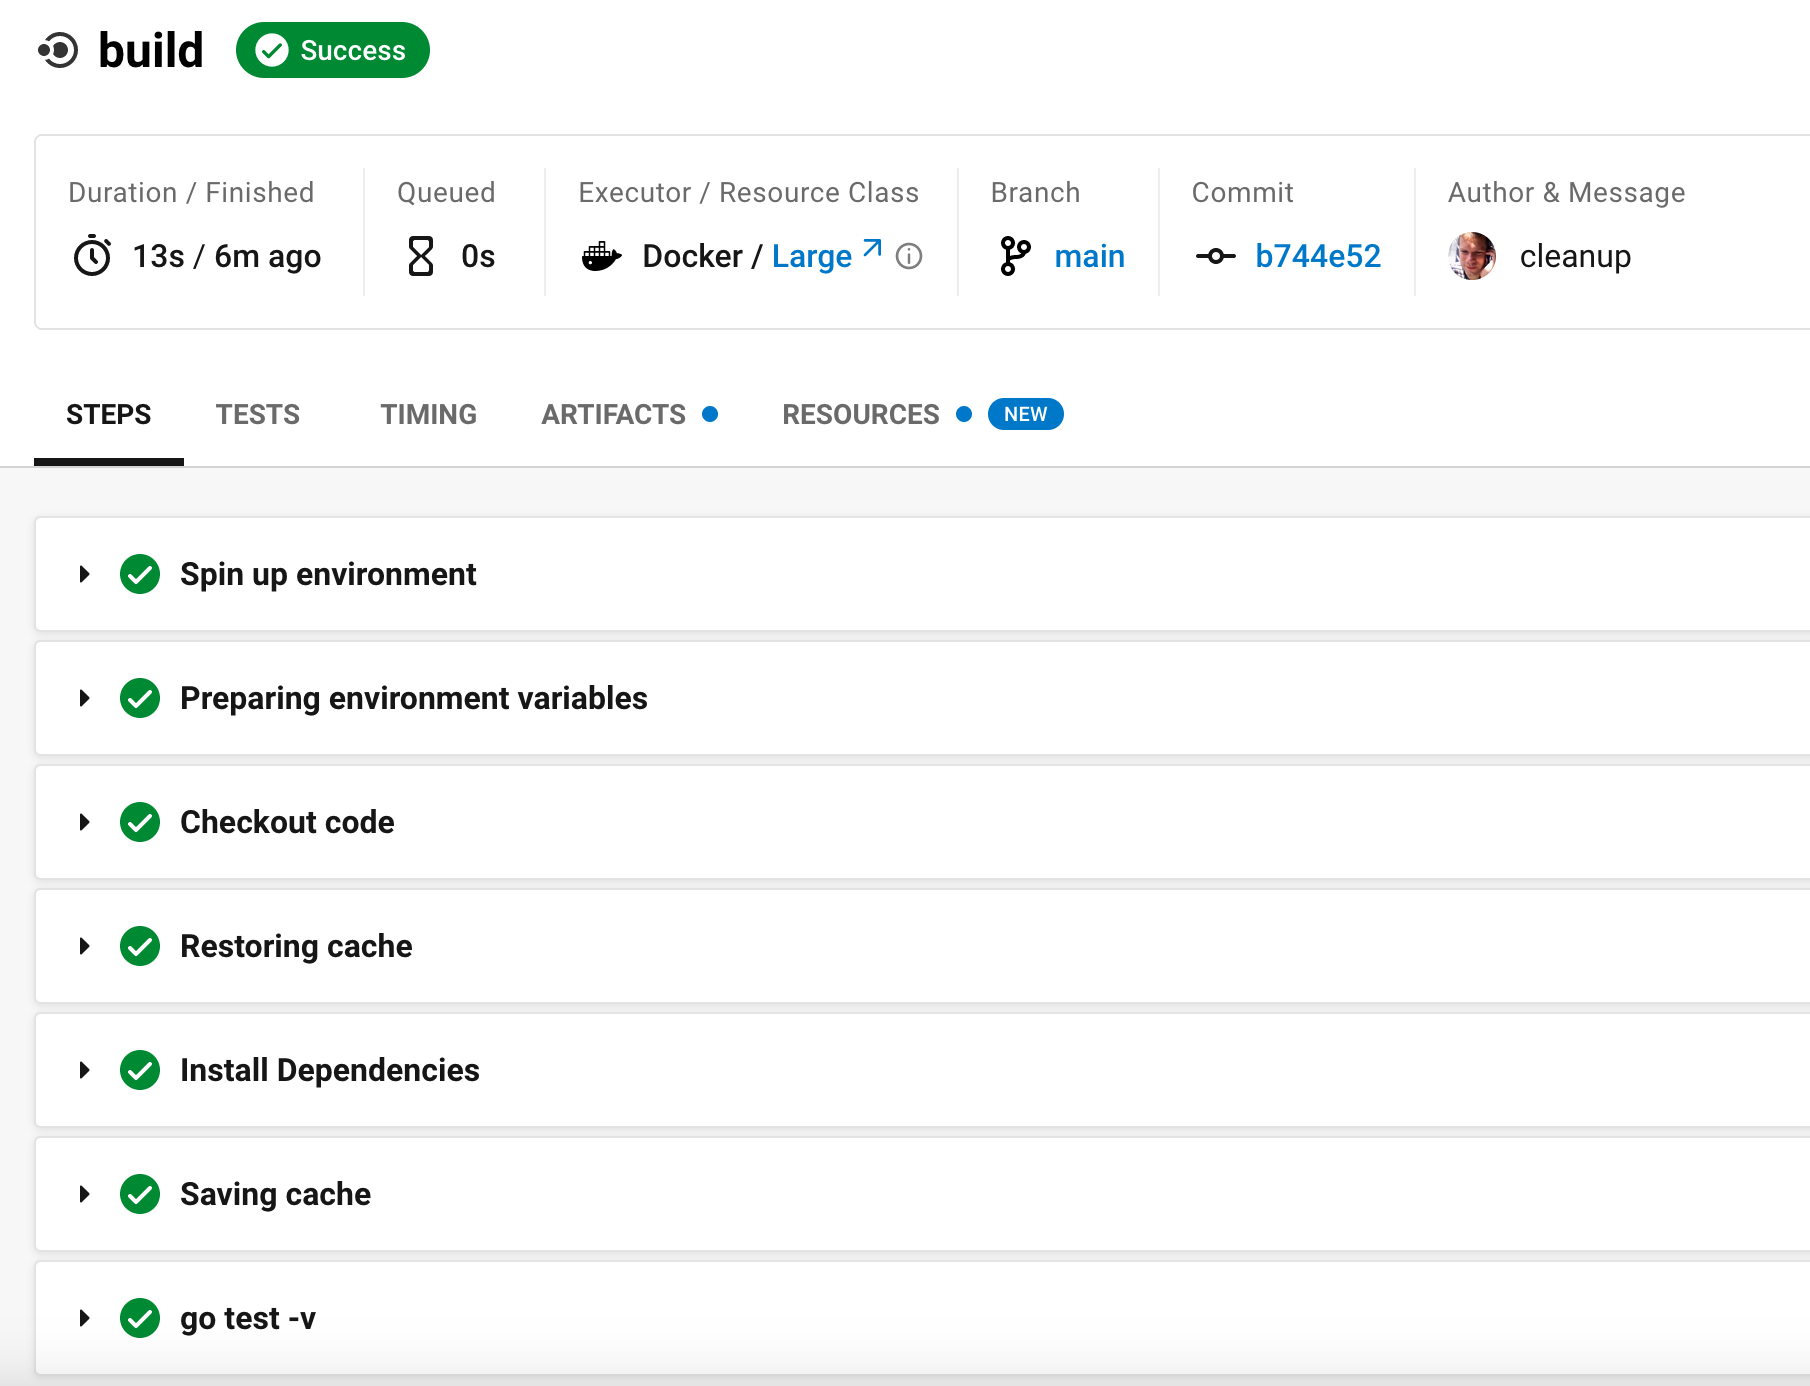Click the job icon beside build title

(58, 50)
